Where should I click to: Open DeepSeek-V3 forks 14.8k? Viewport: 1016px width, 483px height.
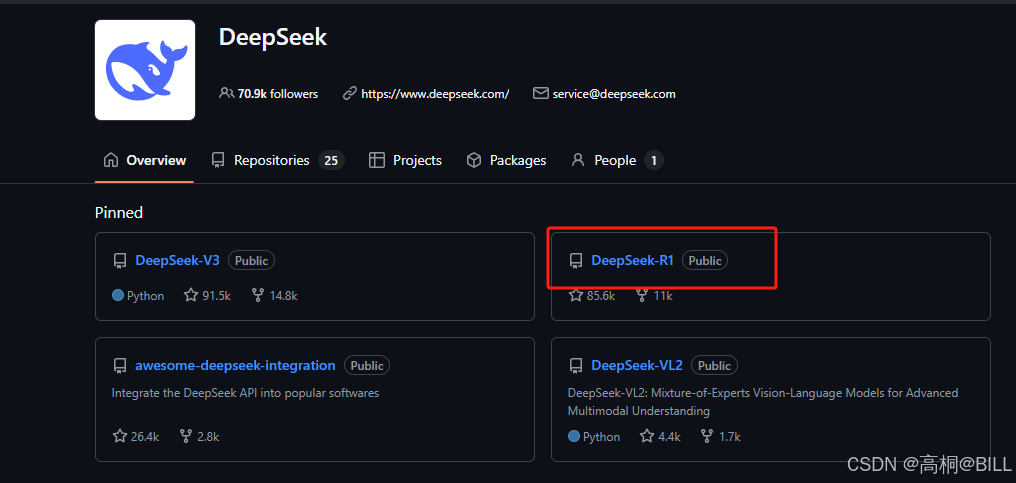275,296
